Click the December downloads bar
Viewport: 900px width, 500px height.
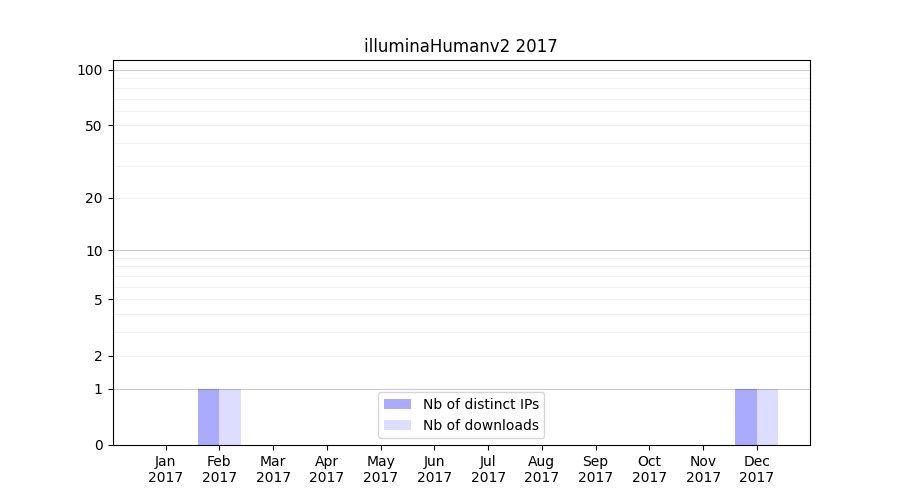pos(767,417)
